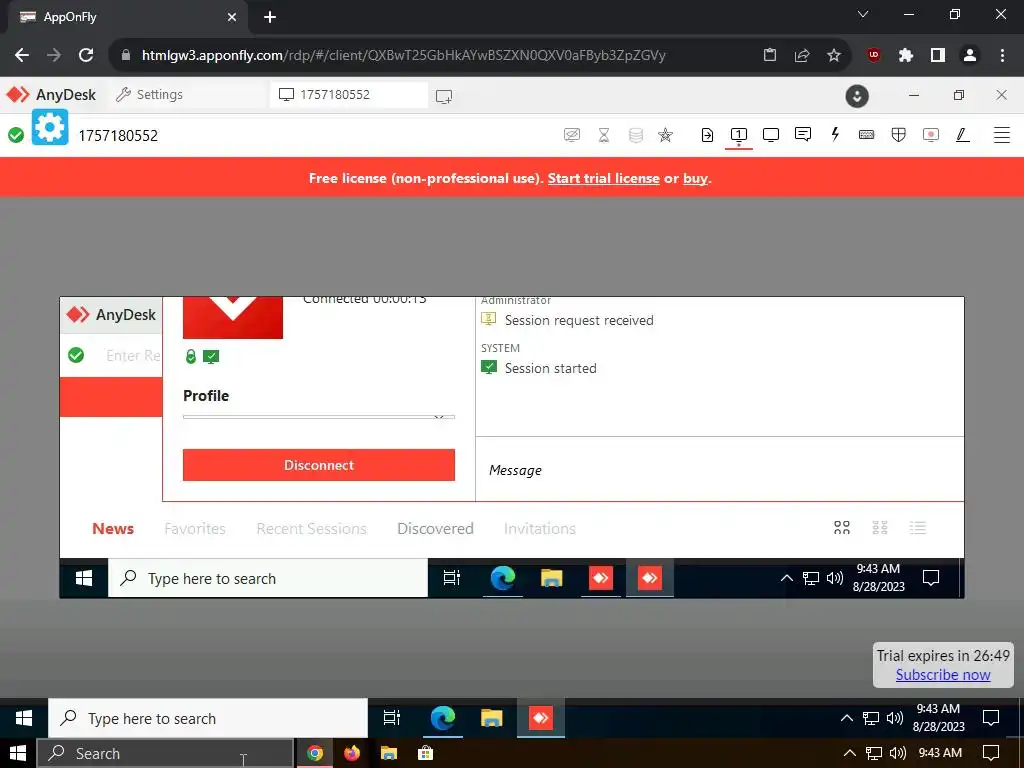This screenshot has height=768, width=1024.
Task: Click the buy link in red banner
Action: (x=695, y=178)
